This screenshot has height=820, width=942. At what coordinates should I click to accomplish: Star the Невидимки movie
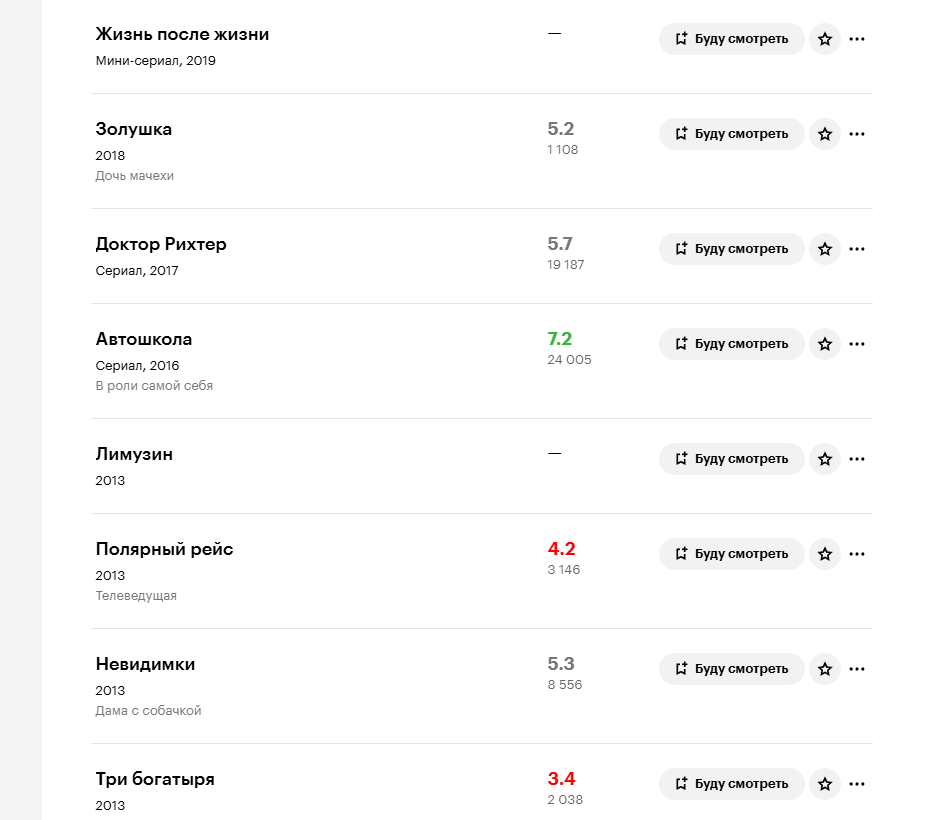(x=825, y=669)
